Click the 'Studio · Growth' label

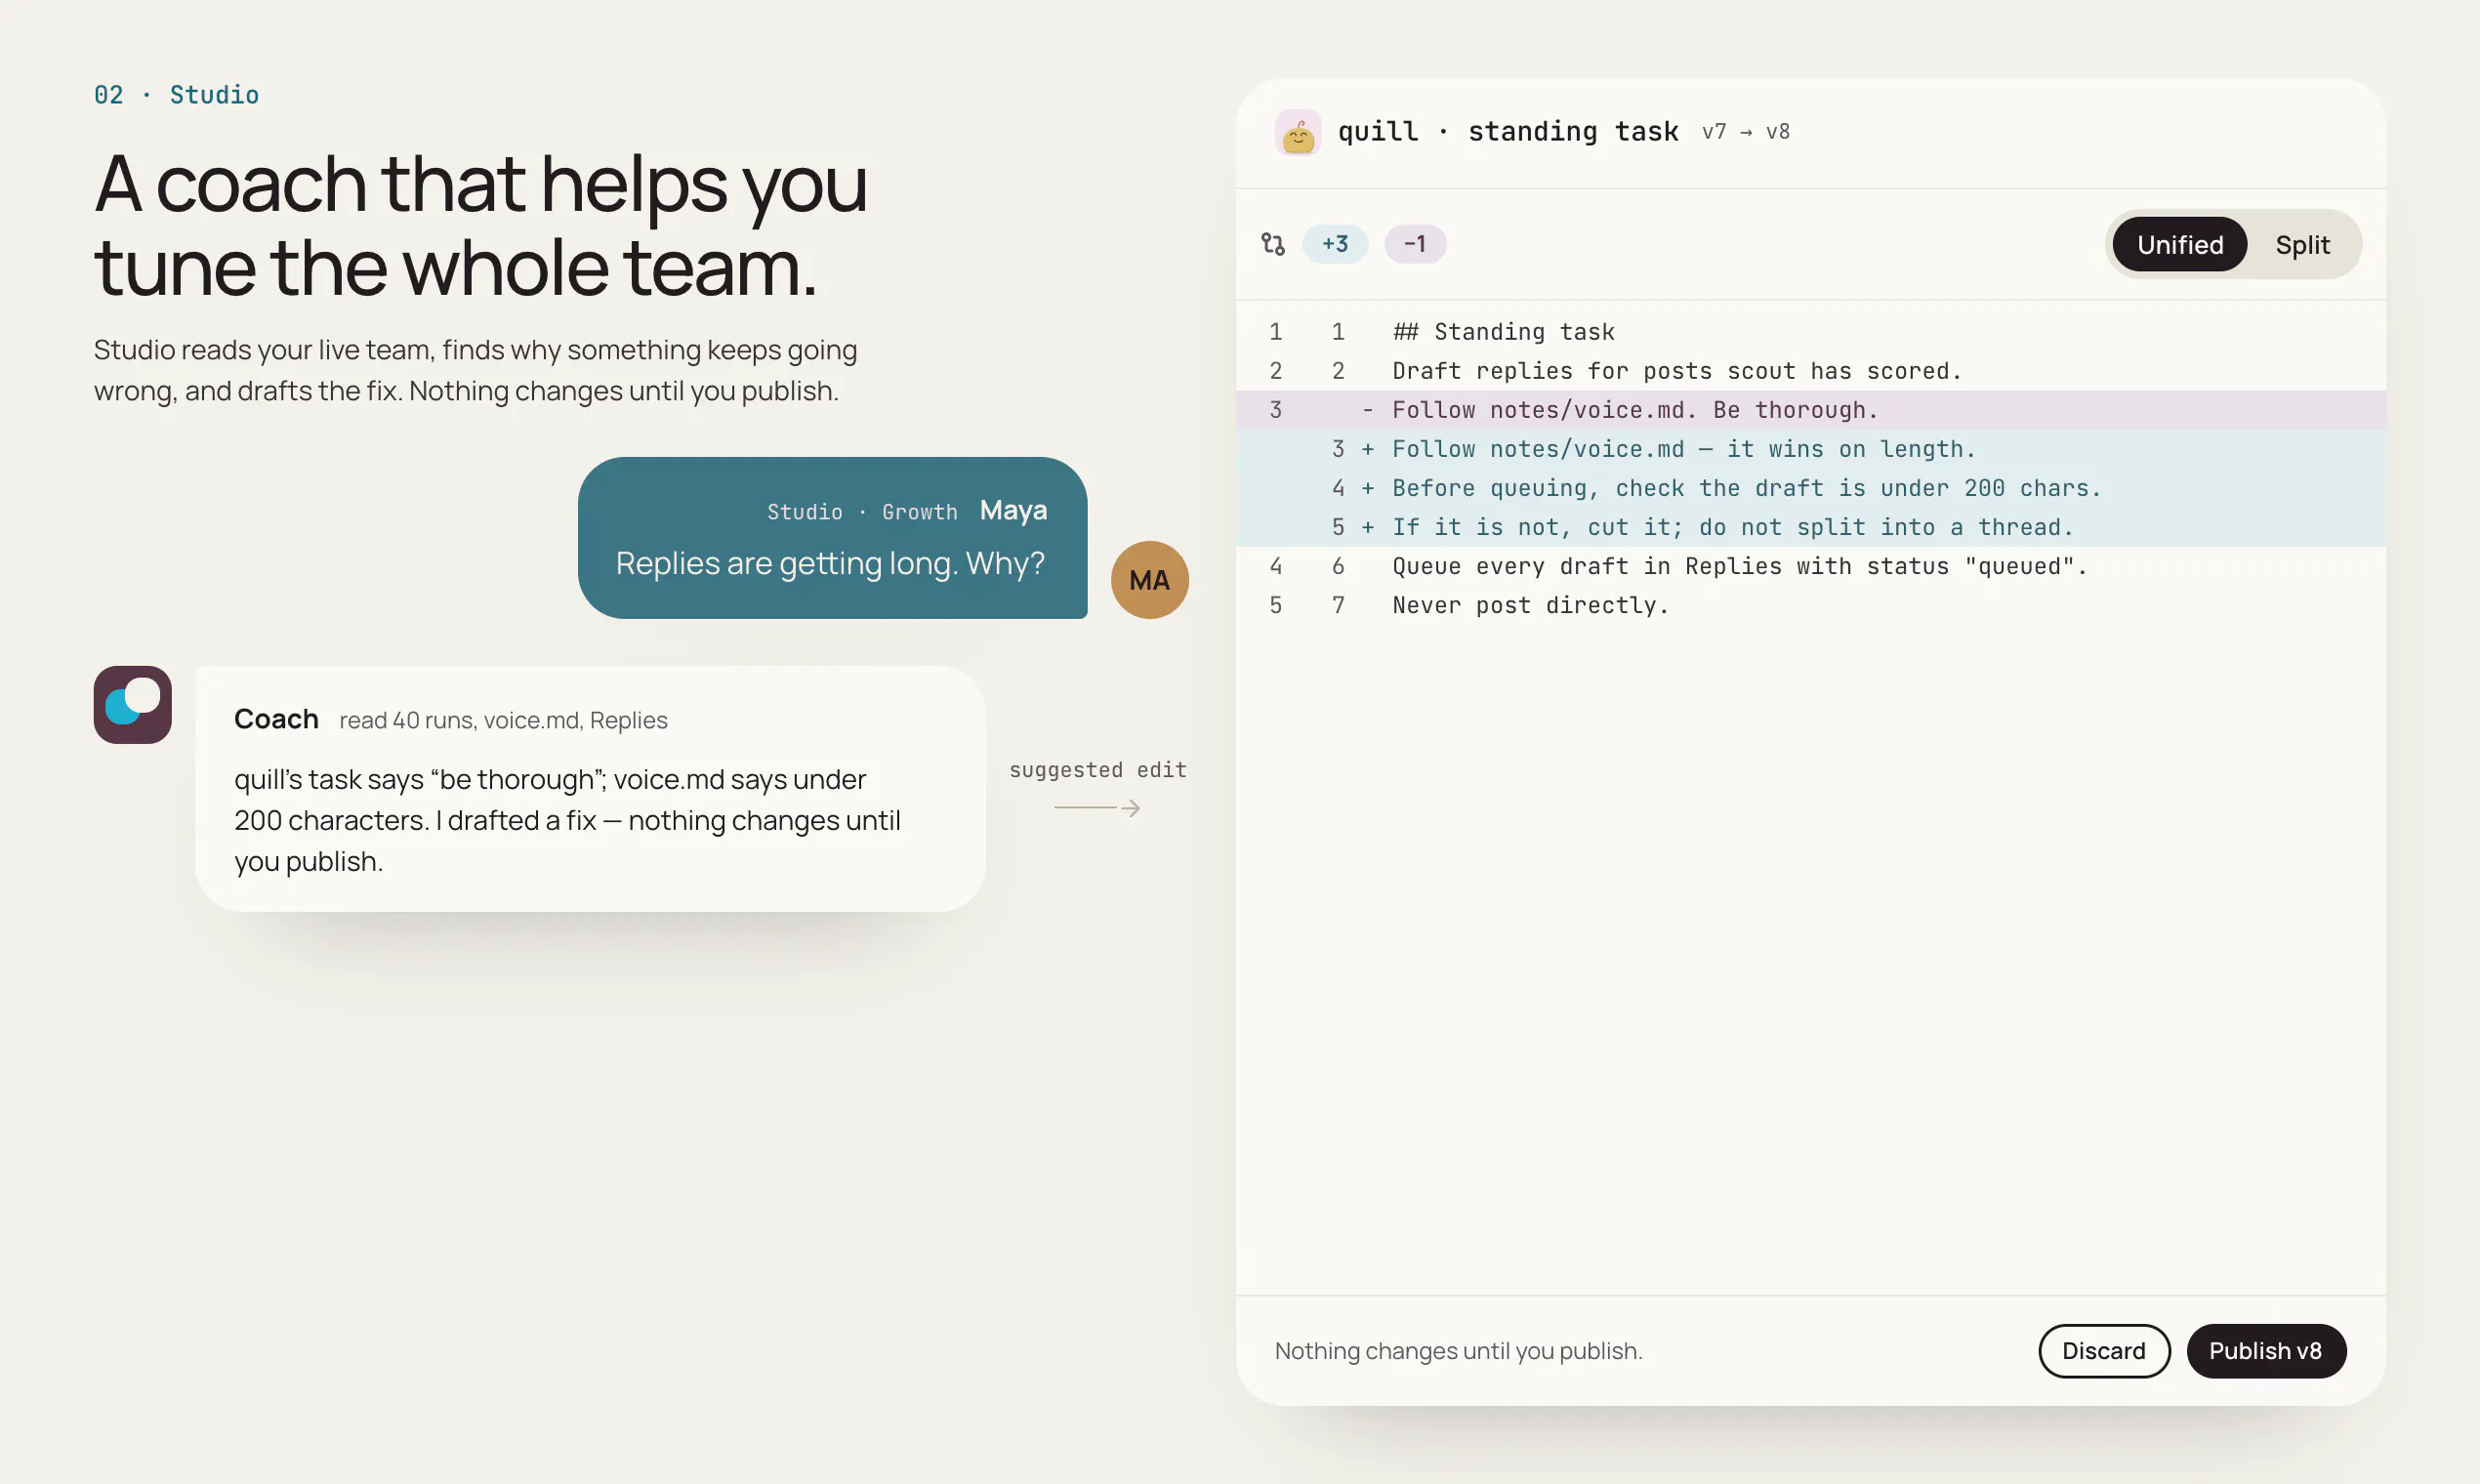(x=862, y=512)
